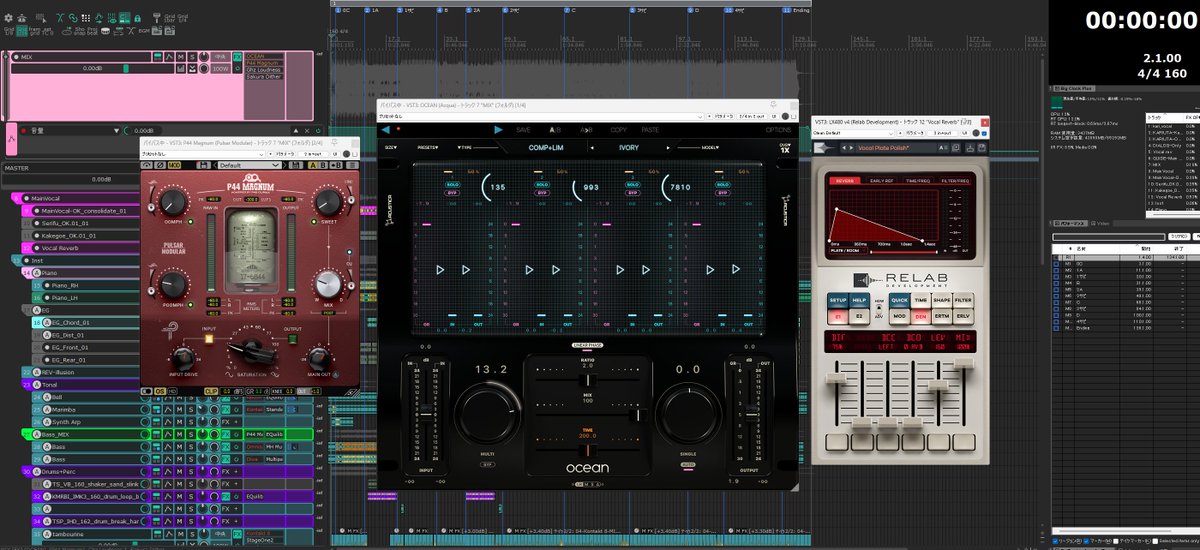
Task: Mute the MIX track
Action: (181, 57)
